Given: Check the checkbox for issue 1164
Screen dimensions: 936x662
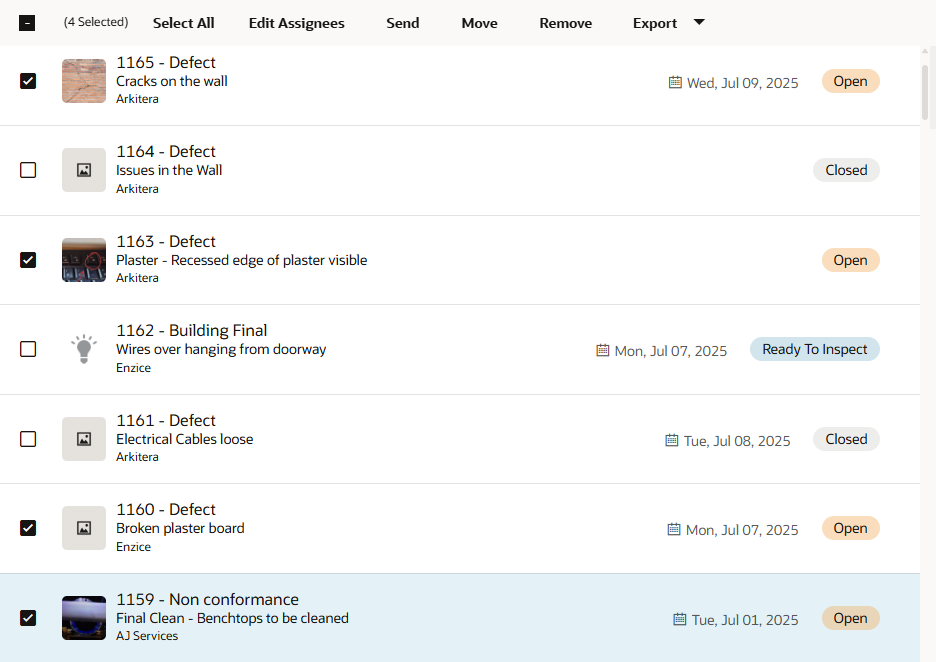Looking at the screenshot, I should point(28,170).
